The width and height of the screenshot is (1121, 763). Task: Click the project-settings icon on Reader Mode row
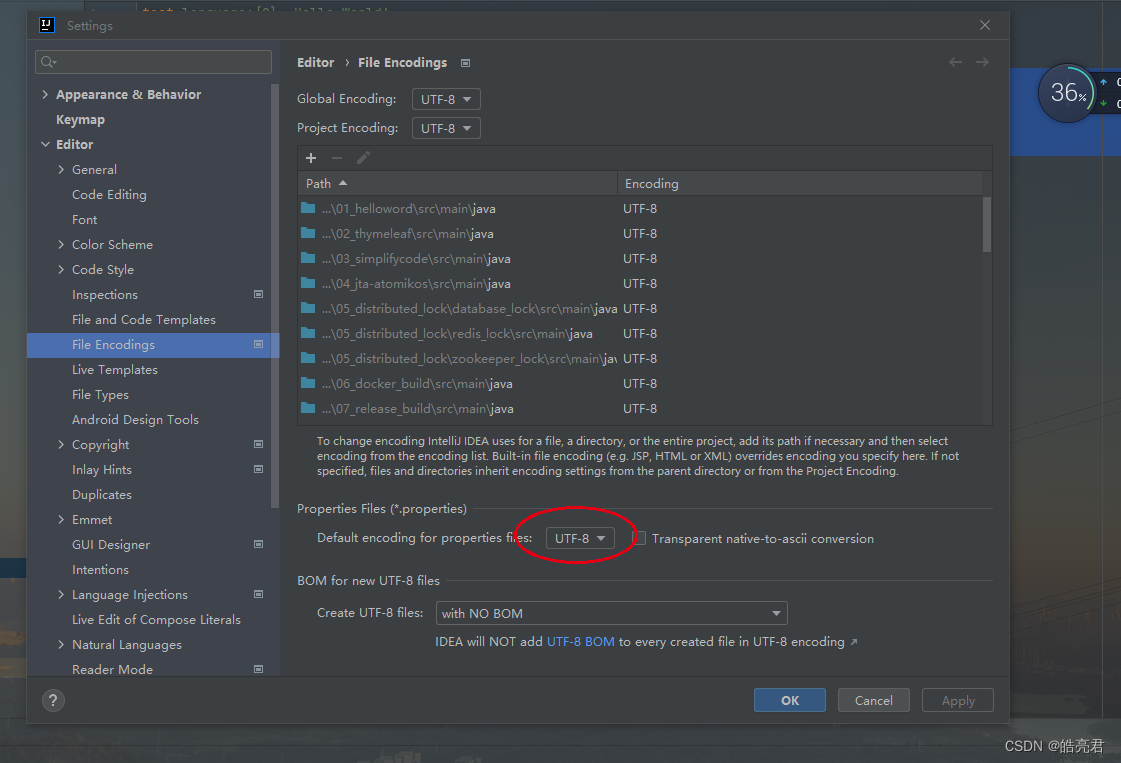pyautogui.click(x=259, y=669)
